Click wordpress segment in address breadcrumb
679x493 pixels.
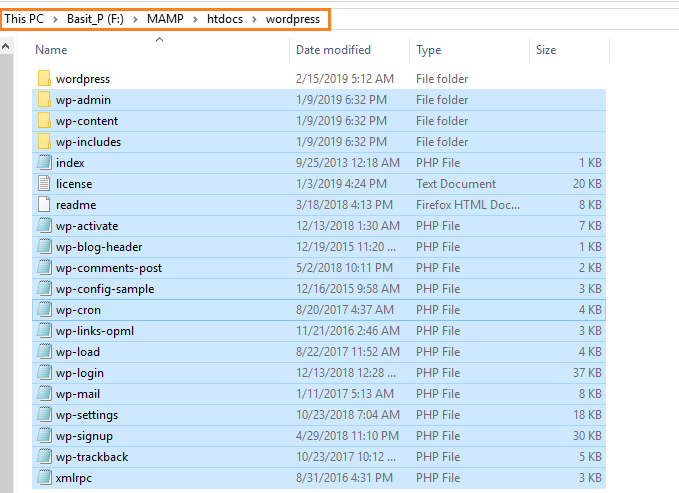[293, 19]
